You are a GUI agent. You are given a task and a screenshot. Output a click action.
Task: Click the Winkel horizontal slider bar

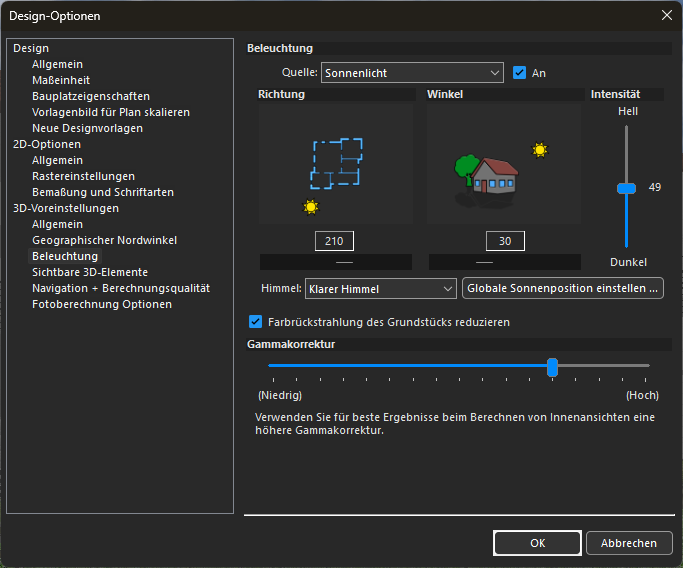[505, 262]
